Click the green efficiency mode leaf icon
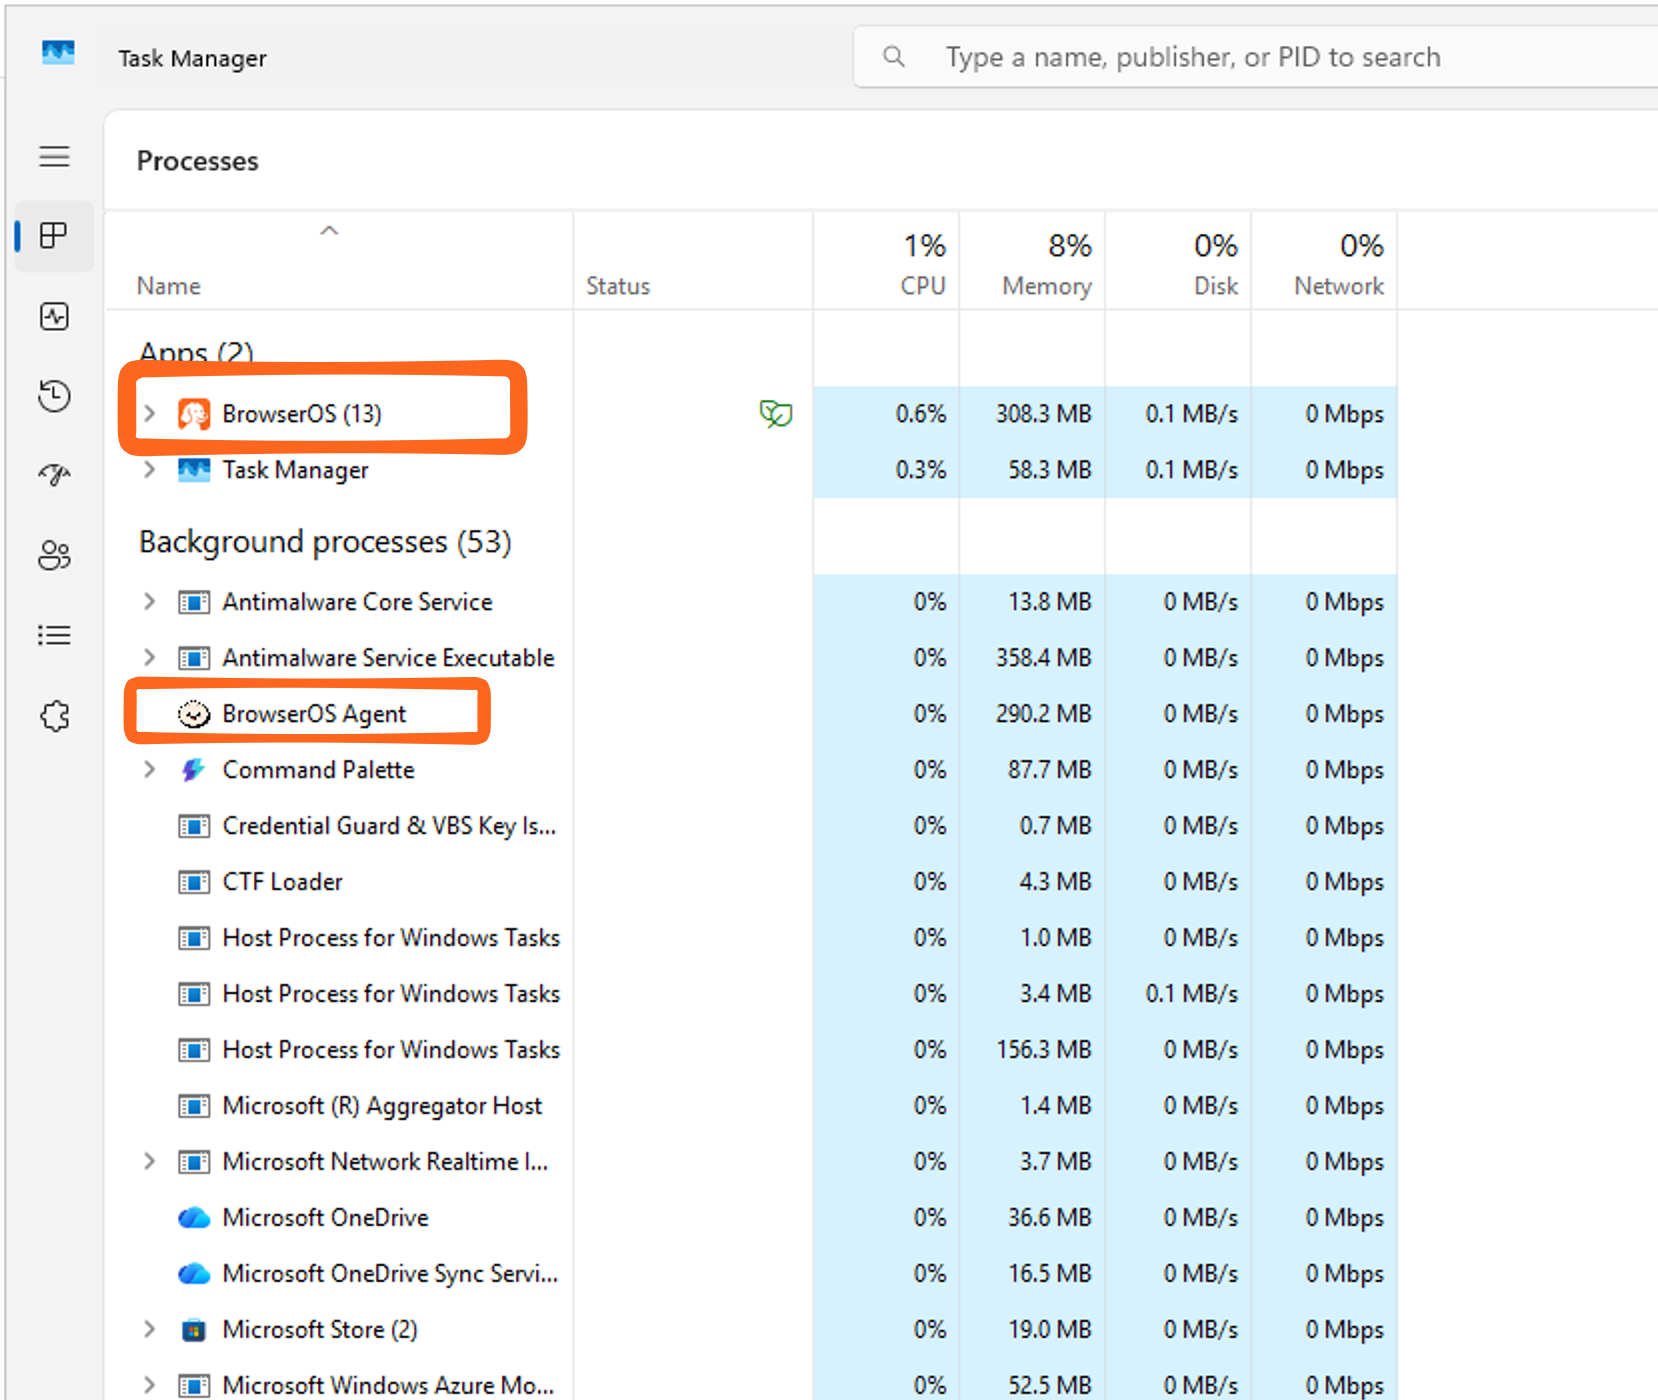 [775, 413]
